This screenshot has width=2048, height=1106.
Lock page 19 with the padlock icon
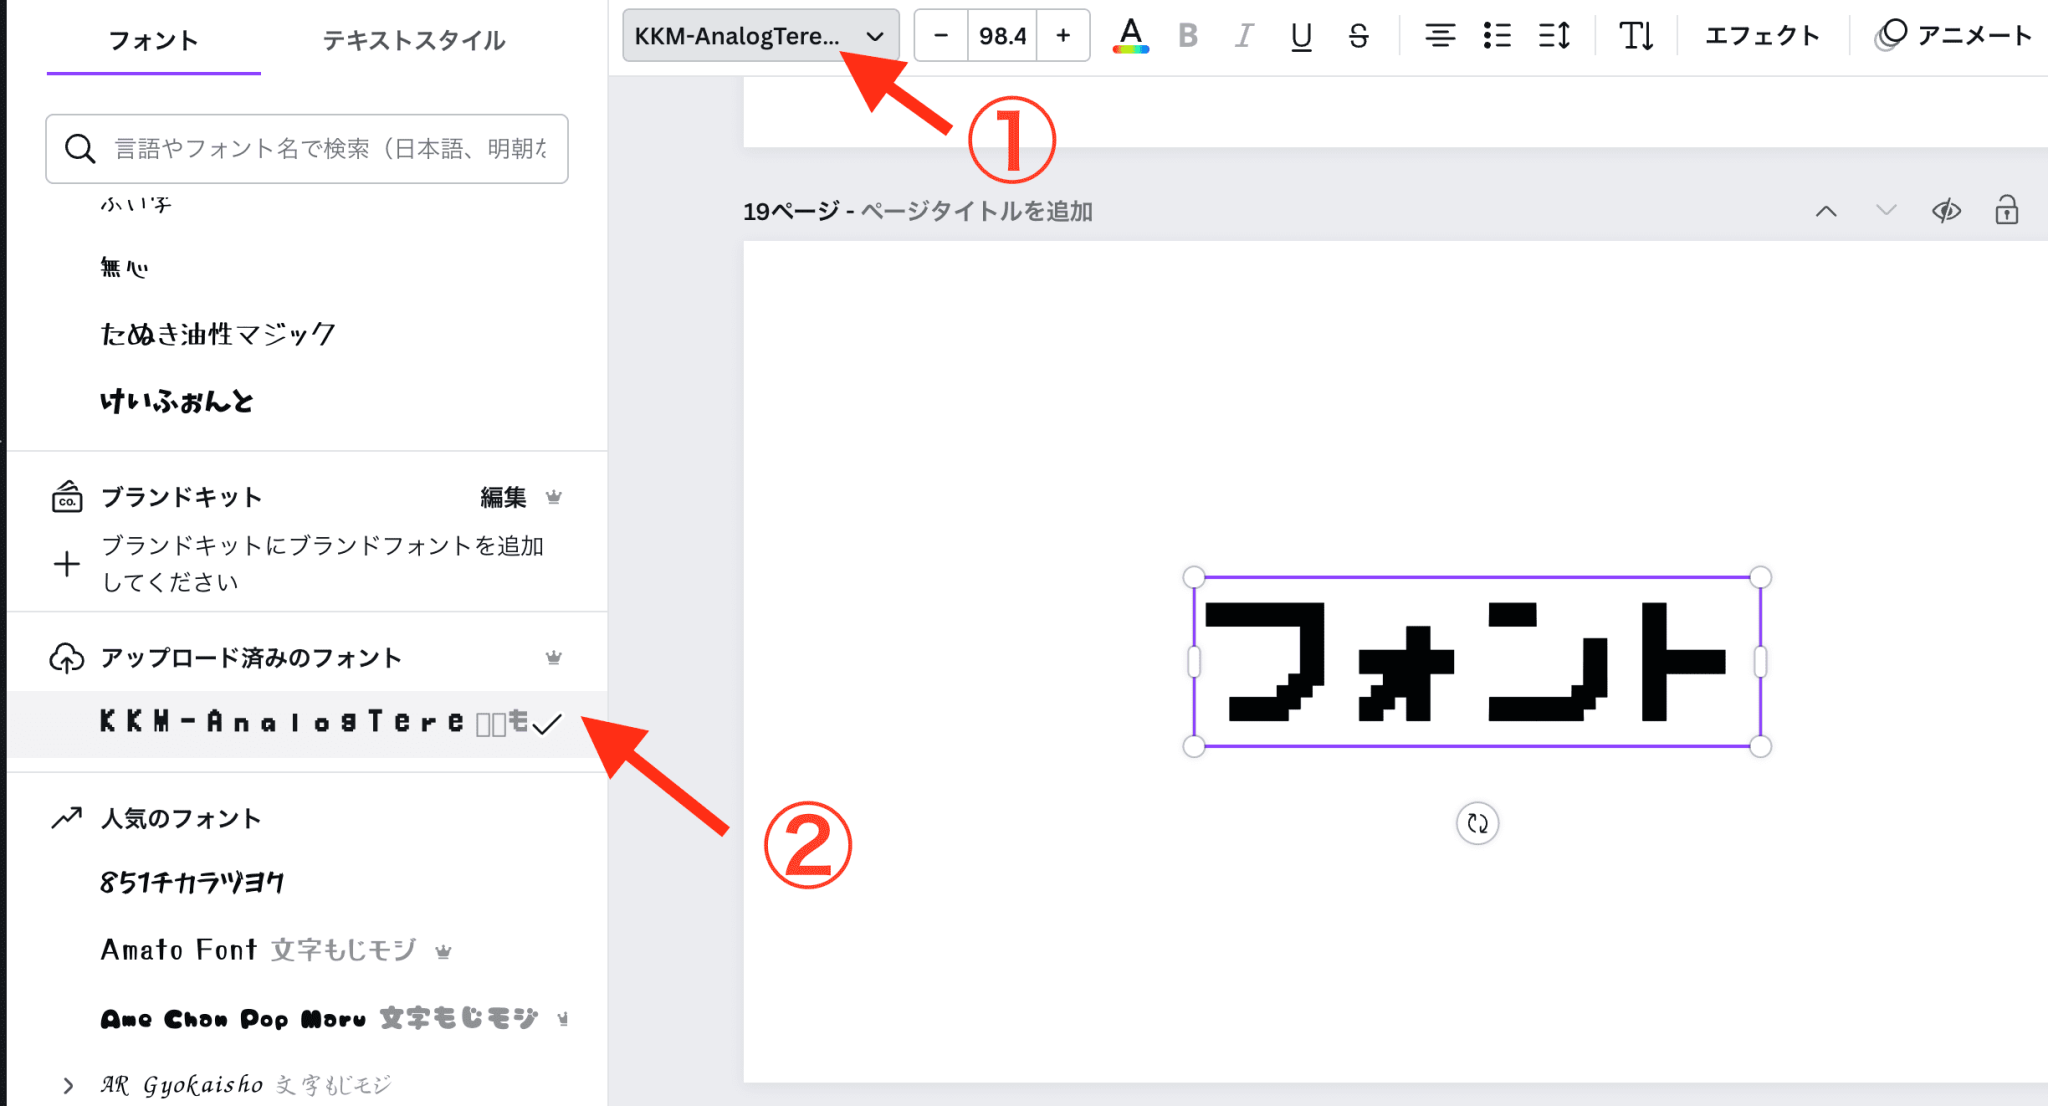2006,211
